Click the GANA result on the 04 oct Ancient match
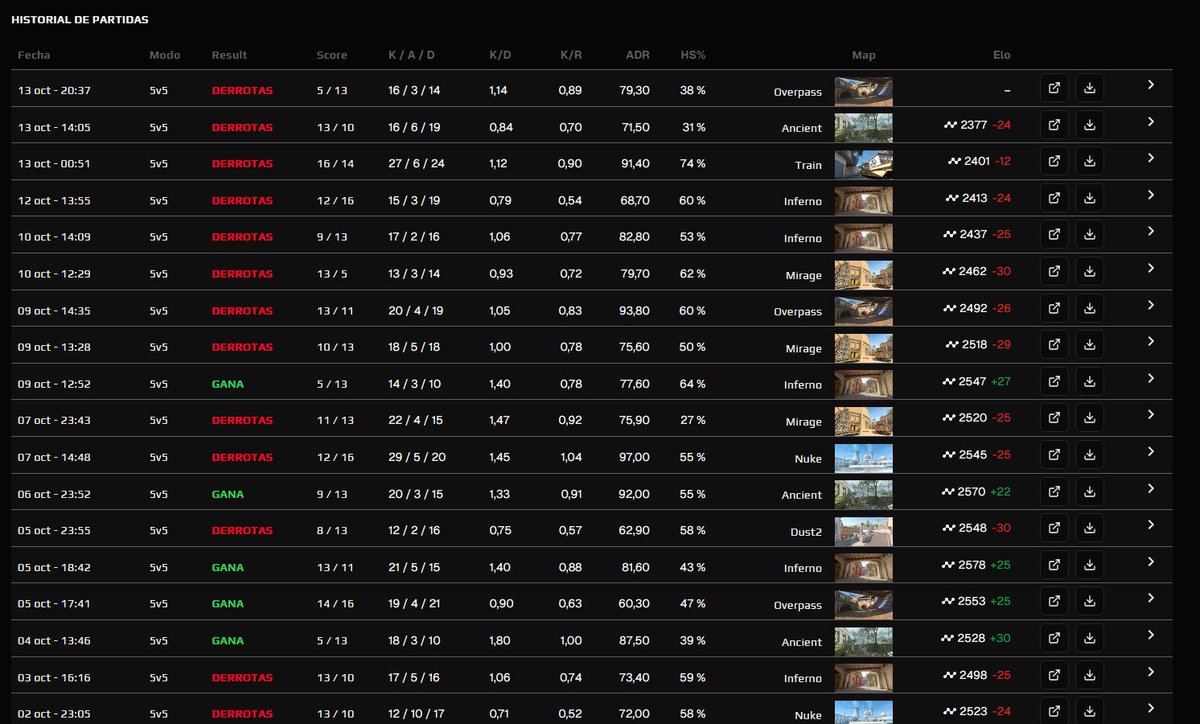This screenshot has height=724, width=1200. coord(226,639)
